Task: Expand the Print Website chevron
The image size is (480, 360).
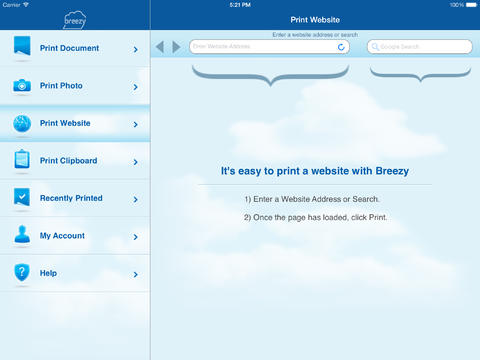Action: click(135, 124)
